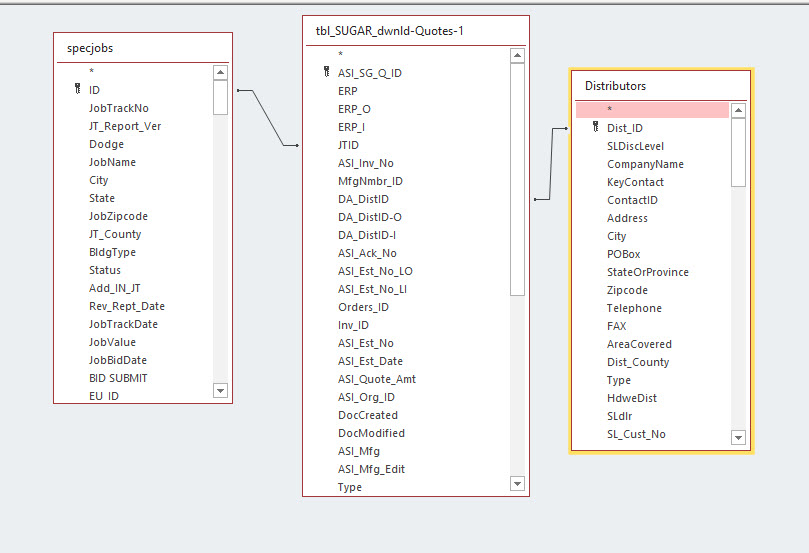809x553 pixels.
Task: Click scroll down arrow in Distributors list
Action: tap(738, 437)
